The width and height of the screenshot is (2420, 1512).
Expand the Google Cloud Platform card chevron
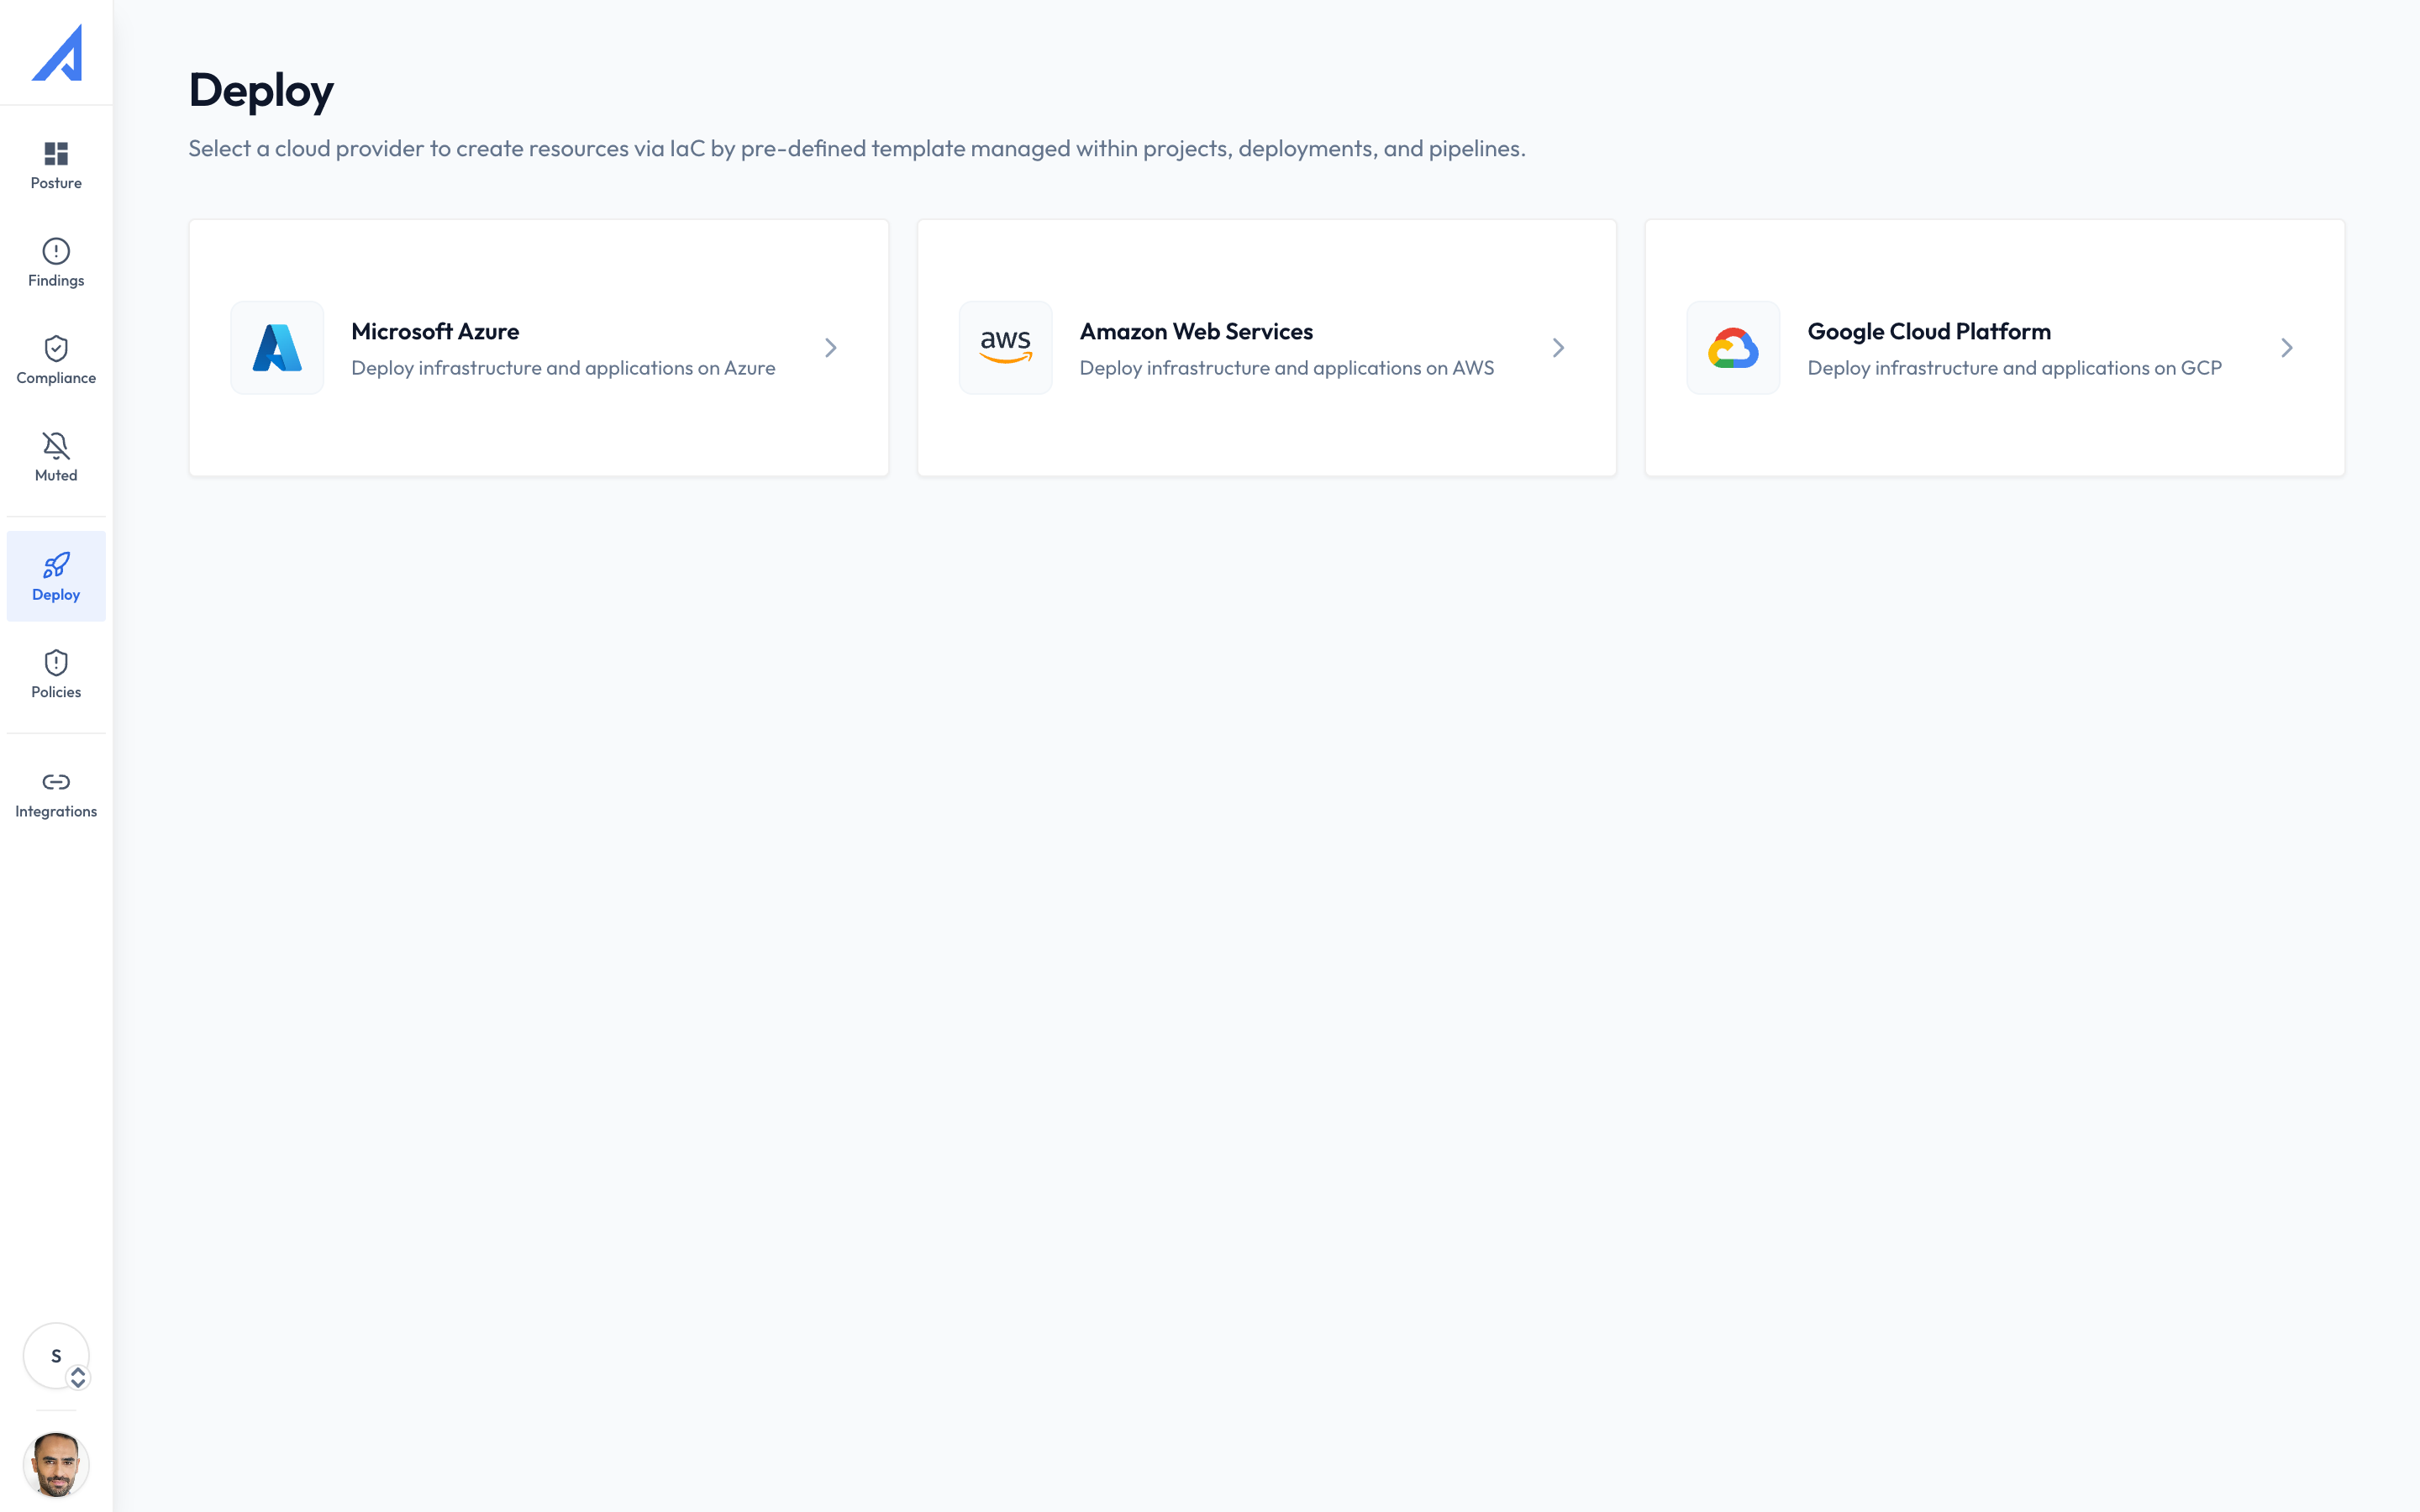coord(2286,348)
